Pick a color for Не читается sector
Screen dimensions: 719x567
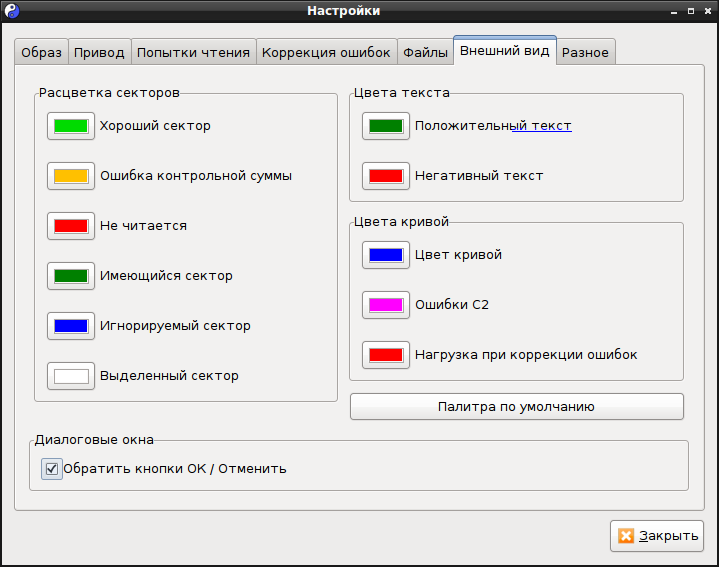pos(71,226)
